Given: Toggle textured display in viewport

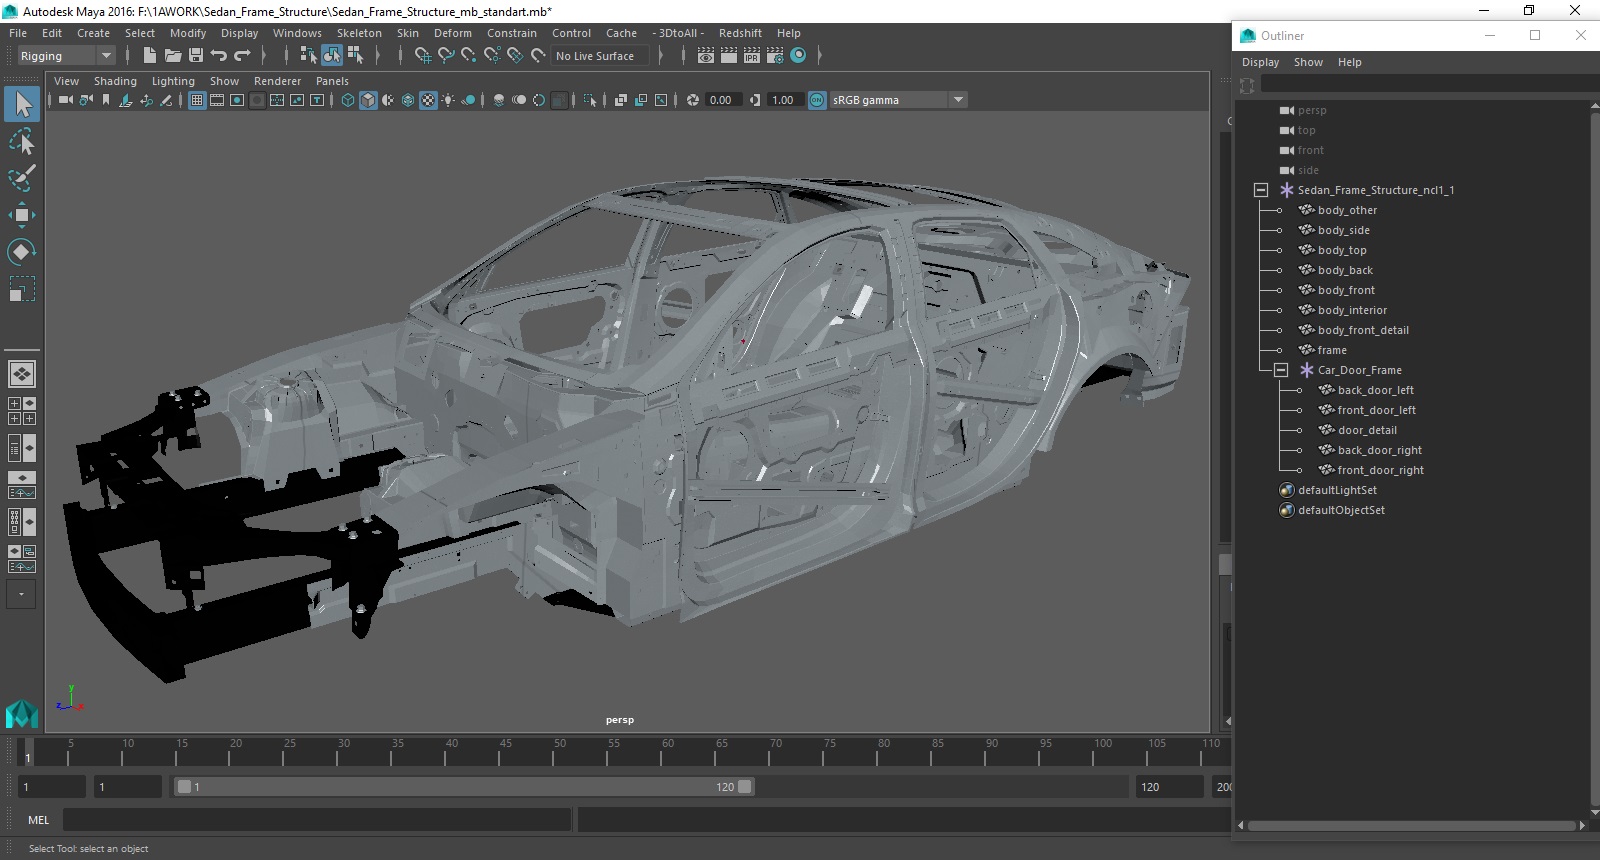Looking at the screenshot, I should click(x=428, y=100).
